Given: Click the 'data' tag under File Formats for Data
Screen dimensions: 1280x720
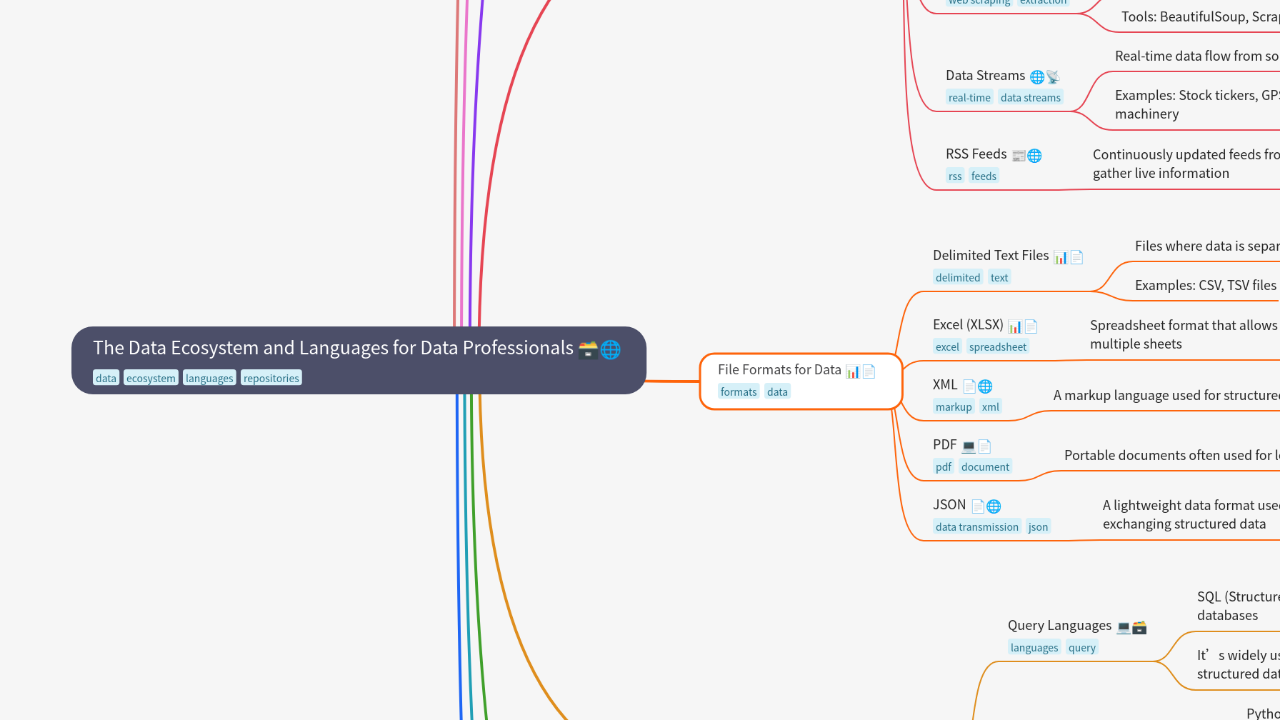Looking at the screenshot, I should 777,392.
